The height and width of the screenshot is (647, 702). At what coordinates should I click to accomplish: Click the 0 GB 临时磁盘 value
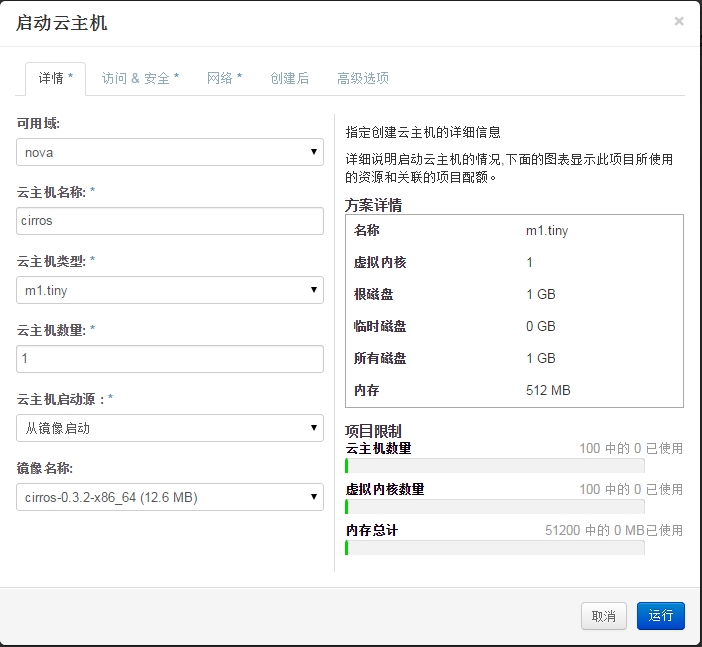coord(540,326)
